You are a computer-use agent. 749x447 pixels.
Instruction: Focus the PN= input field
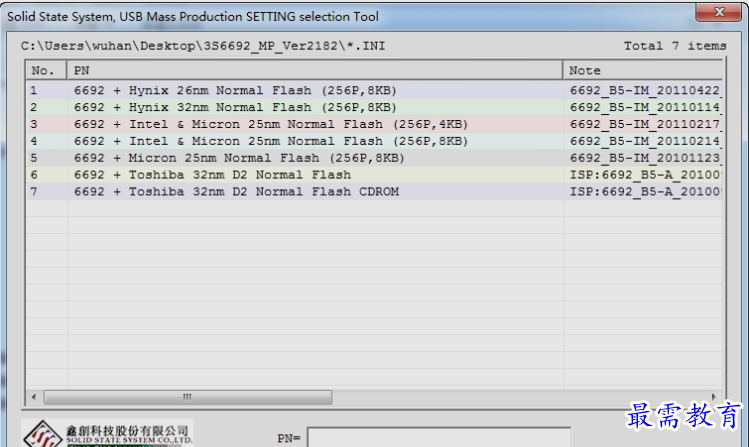(439, 437)
